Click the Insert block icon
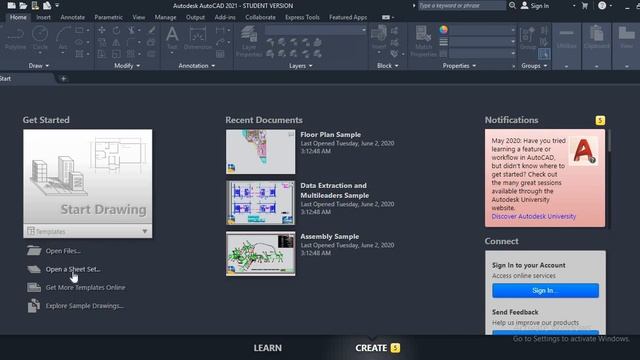The image size is (640, 360). [379, 38]
